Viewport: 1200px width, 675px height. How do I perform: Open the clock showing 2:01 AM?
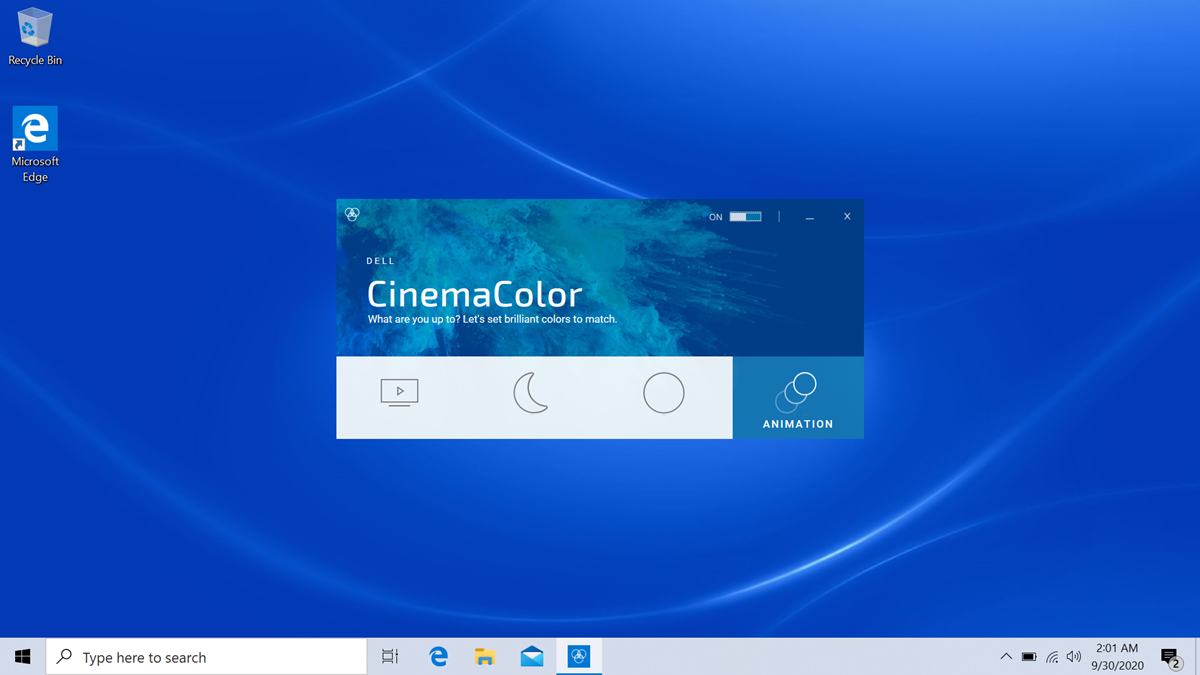(1117, 657)
